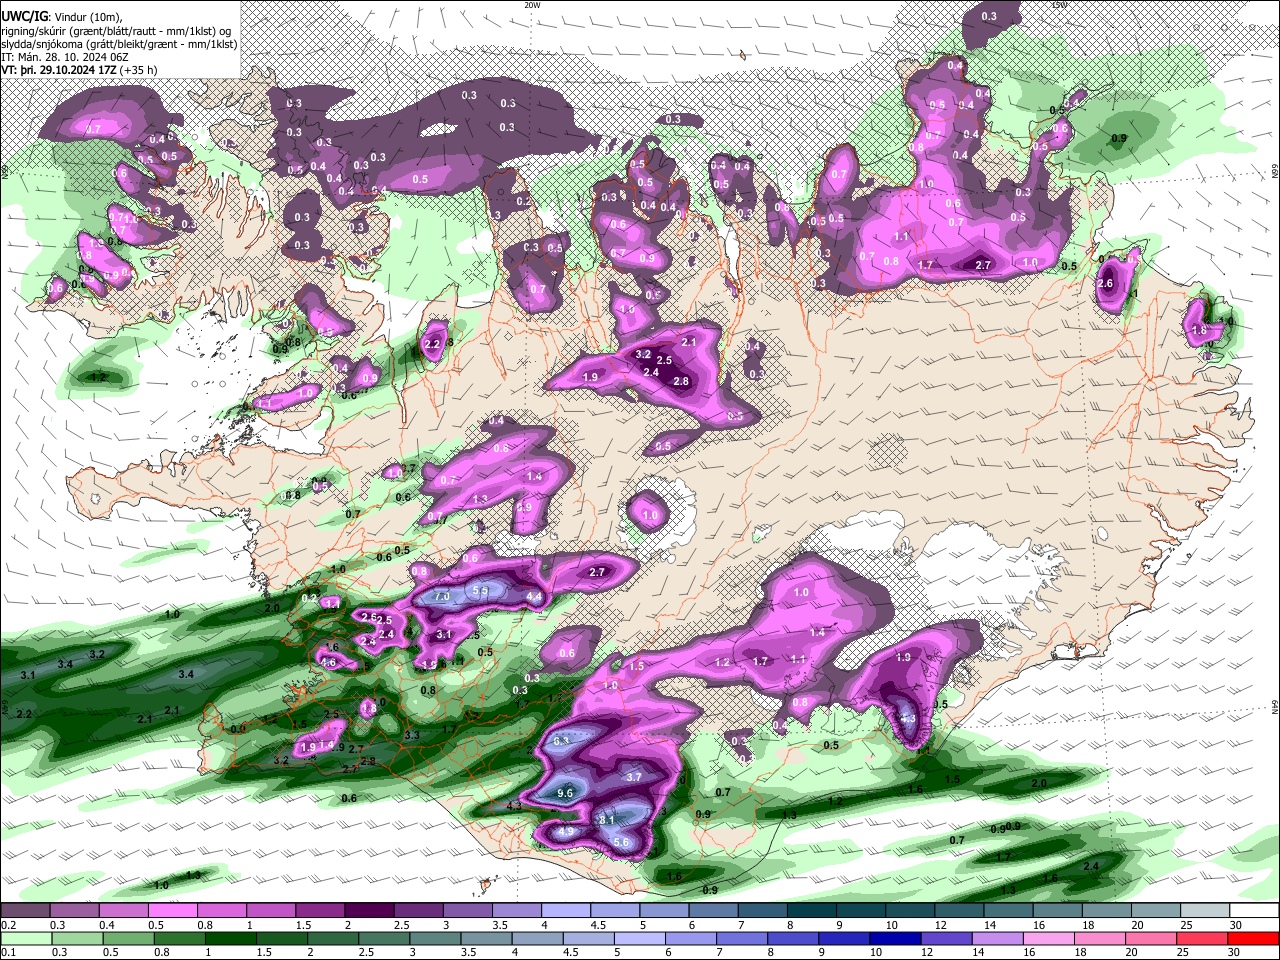Click the 20W longitude label at the top

click(532, 5)
